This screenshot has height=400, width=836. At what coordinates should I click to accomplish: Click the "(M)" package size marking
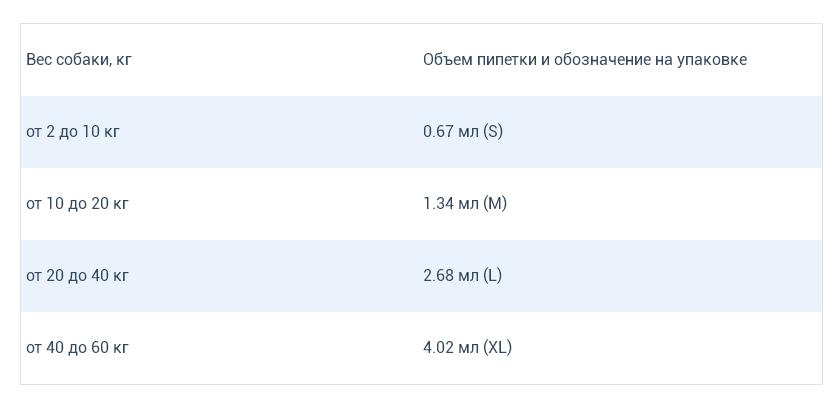pyautogui.click(x=495, y=204)
